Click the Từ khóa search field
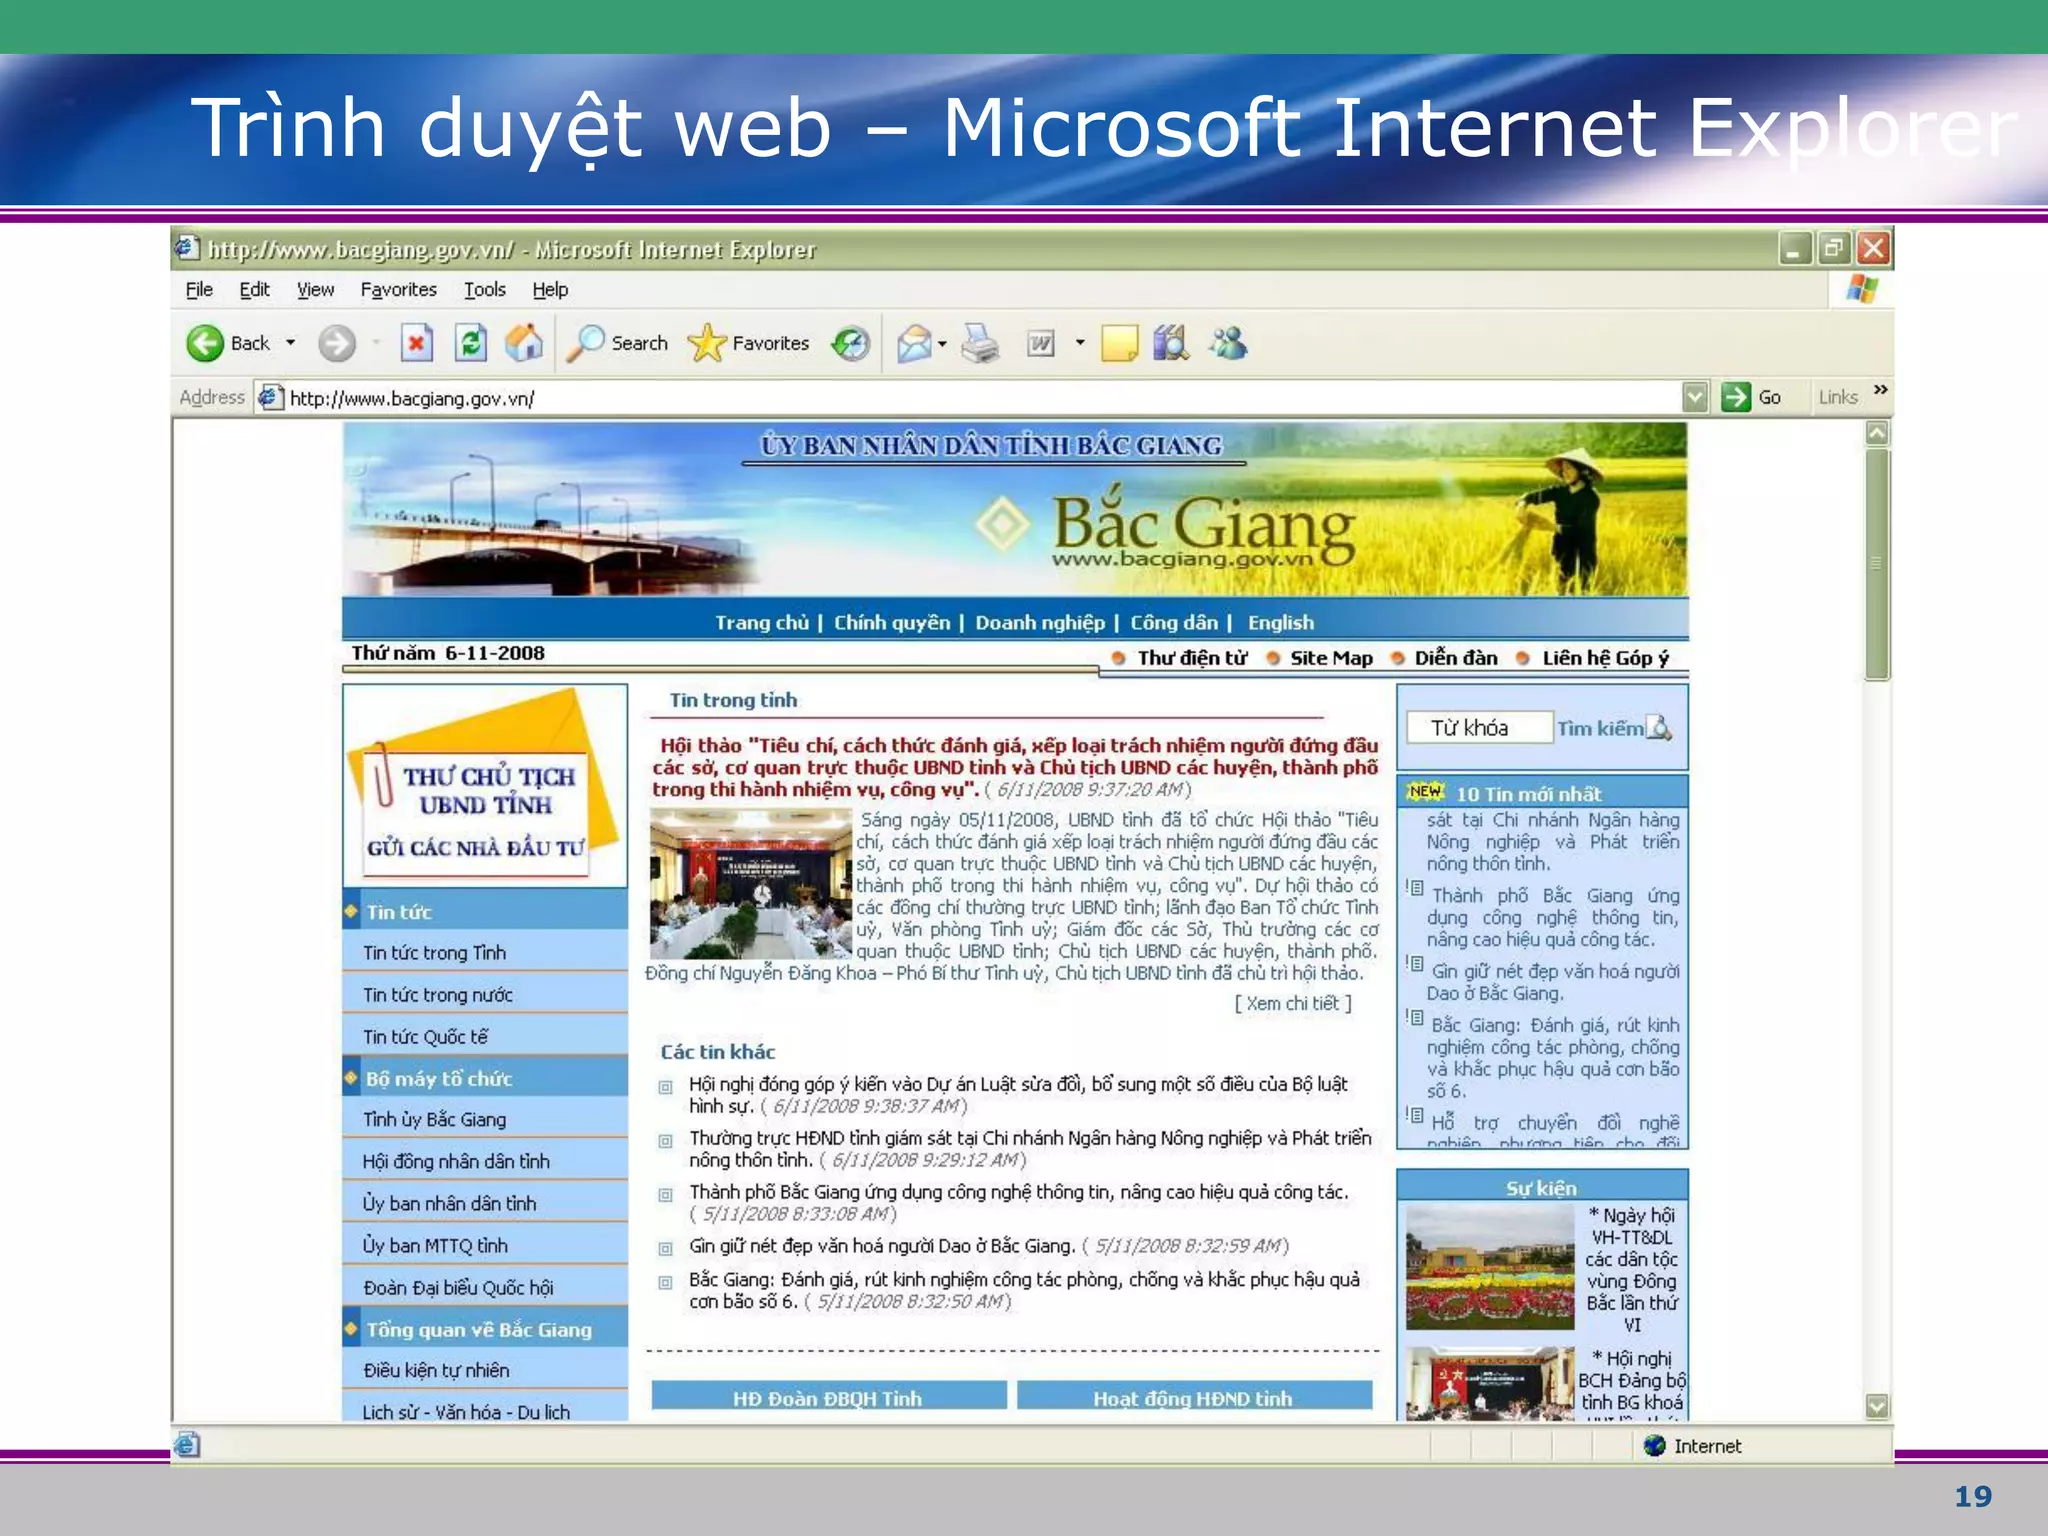 [x=1479, y=728]
